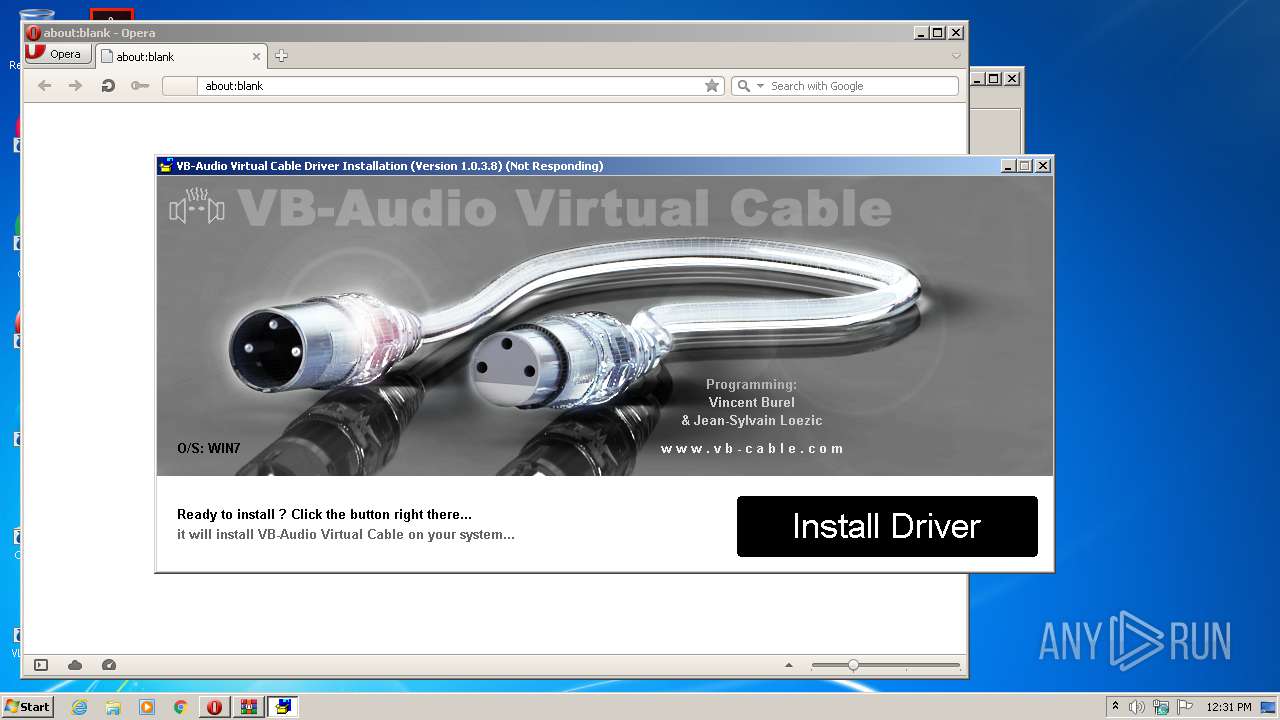This screenshot has width=1280, height=720.
Task: Click the 'O/S: WIN7' text
Action: click(209, 448)
